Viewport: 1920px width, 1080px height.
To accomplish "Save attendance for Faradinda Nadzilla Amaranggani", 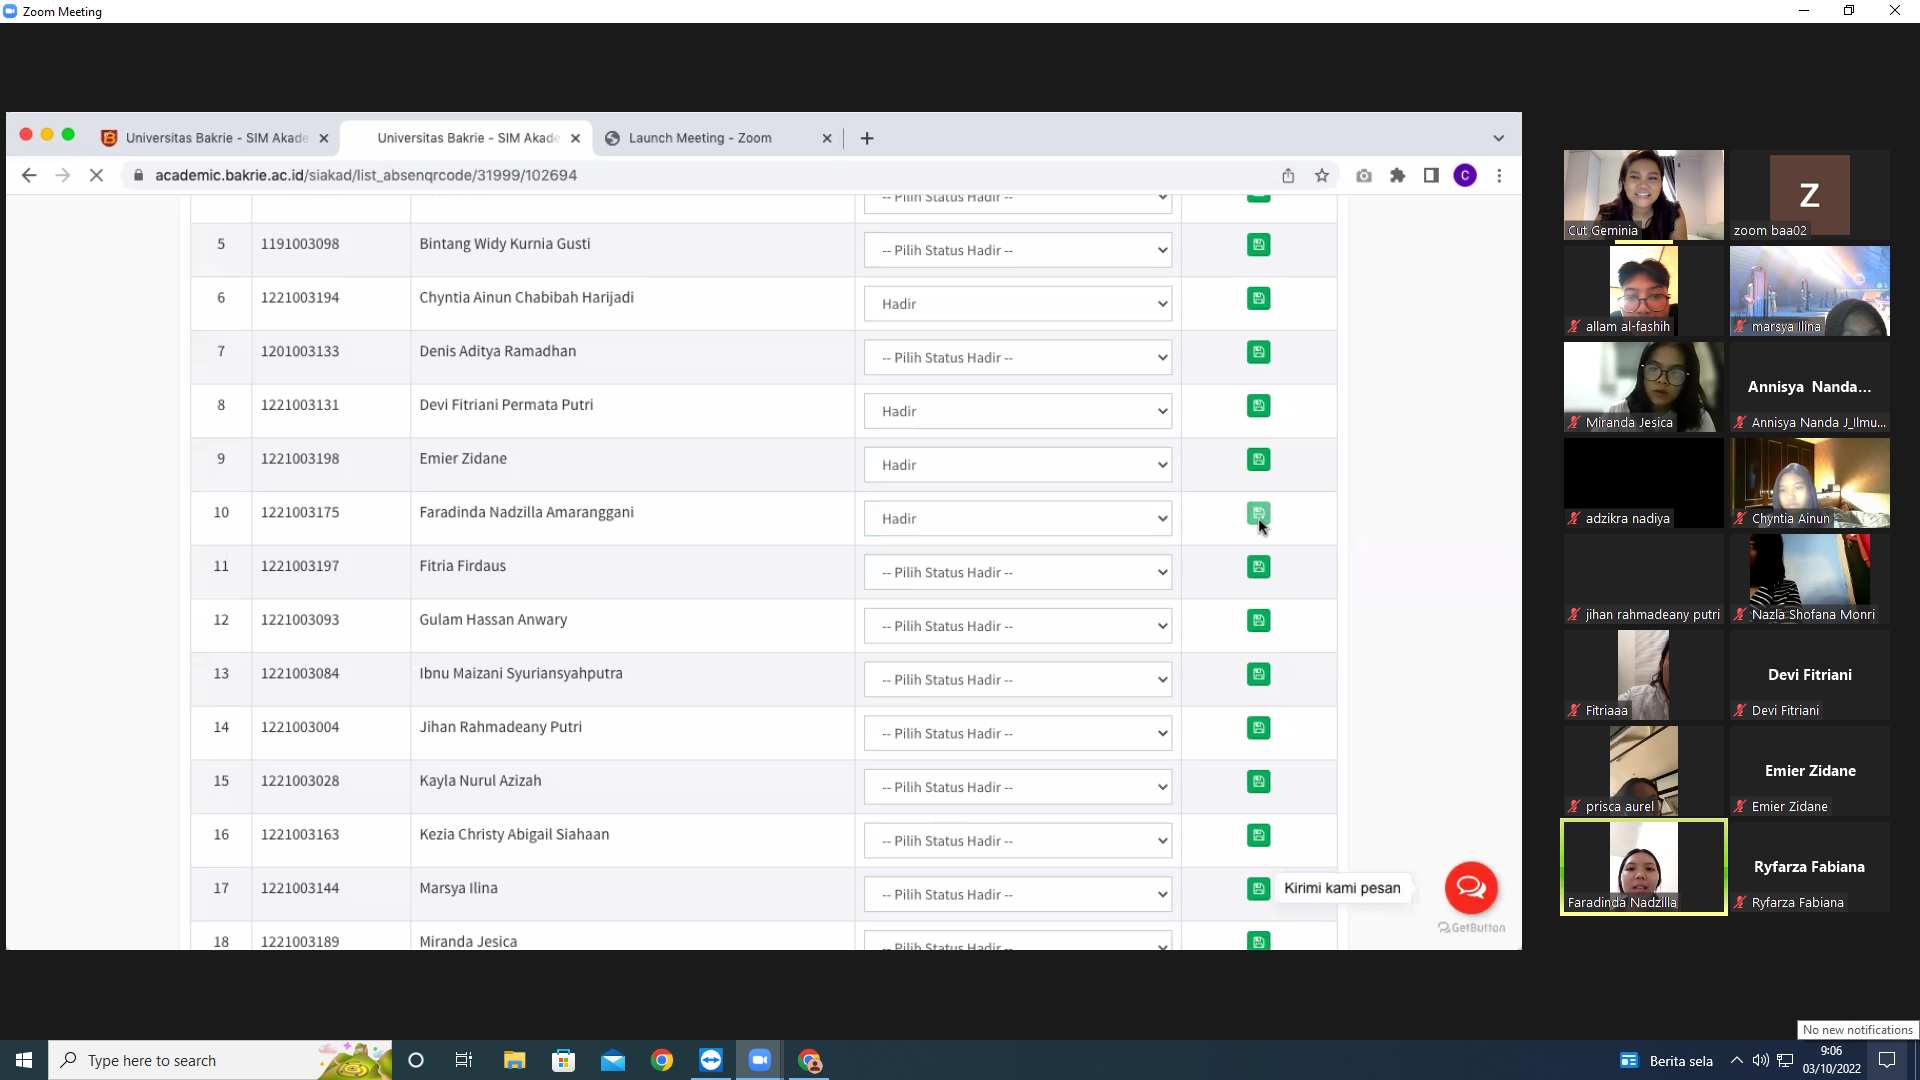I will pyautogui.click(x=1258, y=513).
